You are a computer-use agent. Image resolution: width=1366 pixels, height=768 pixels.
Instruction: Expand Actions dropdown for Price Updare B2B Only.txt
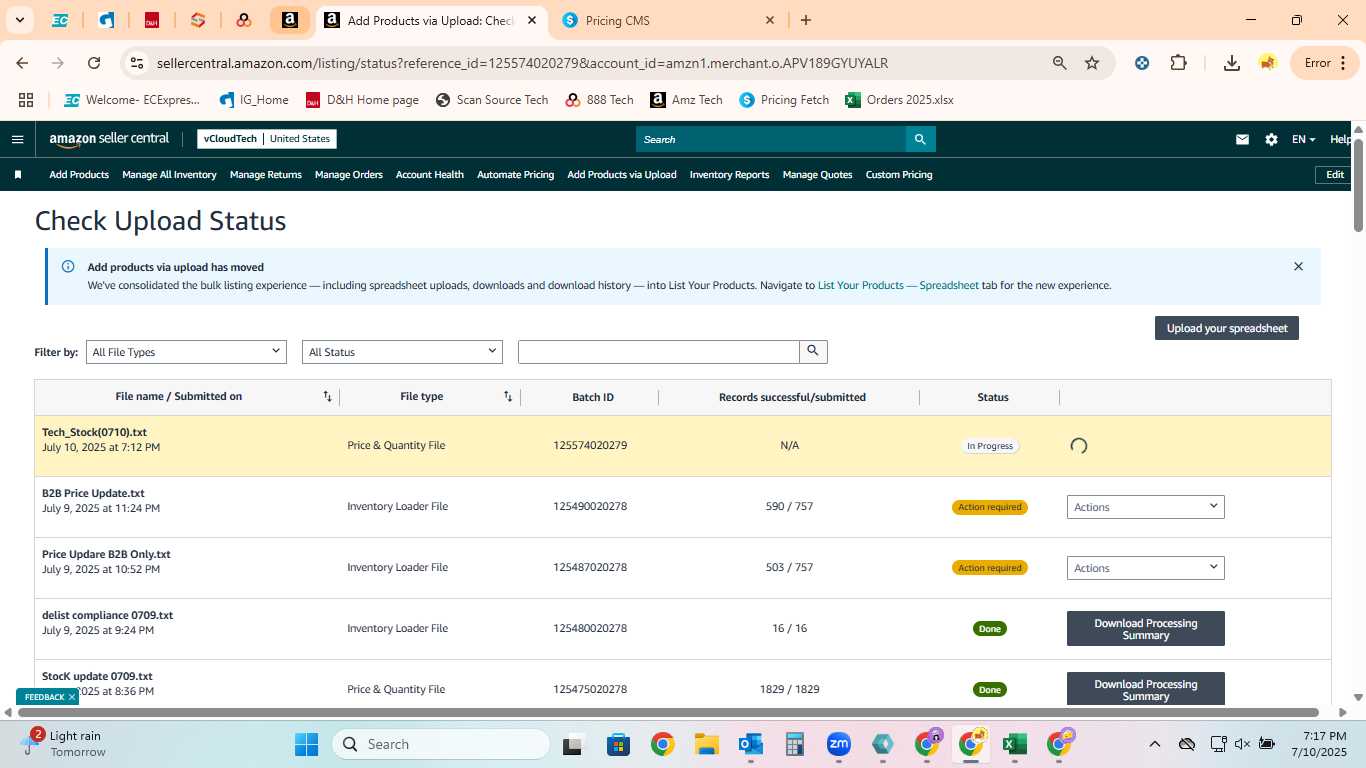pyautogui.click(x=1146, y=568)
